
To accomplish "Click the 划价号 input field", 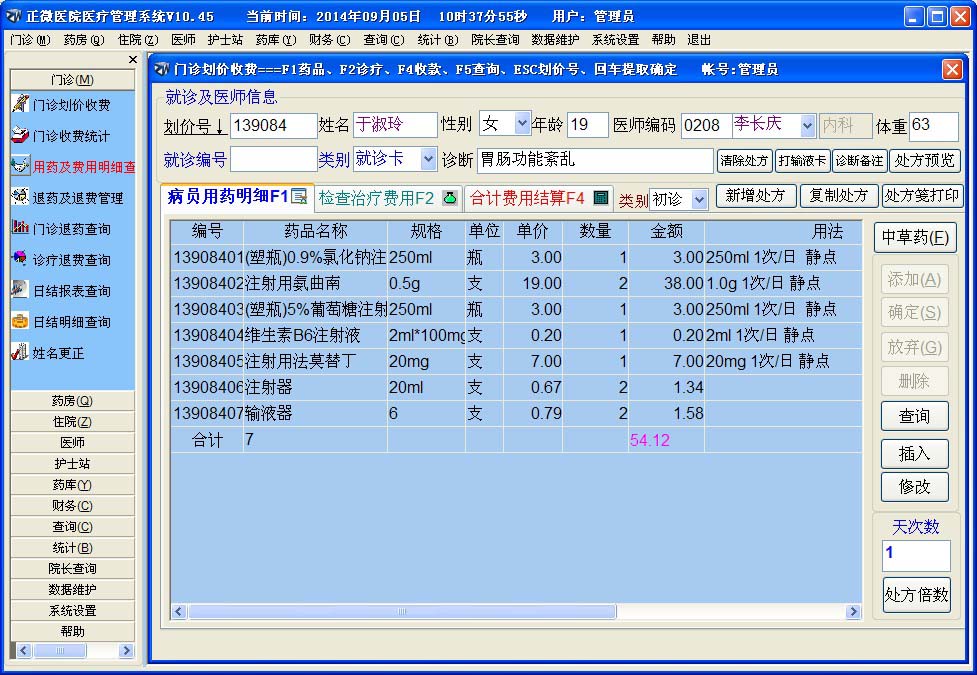I will [x=274, y=125].
